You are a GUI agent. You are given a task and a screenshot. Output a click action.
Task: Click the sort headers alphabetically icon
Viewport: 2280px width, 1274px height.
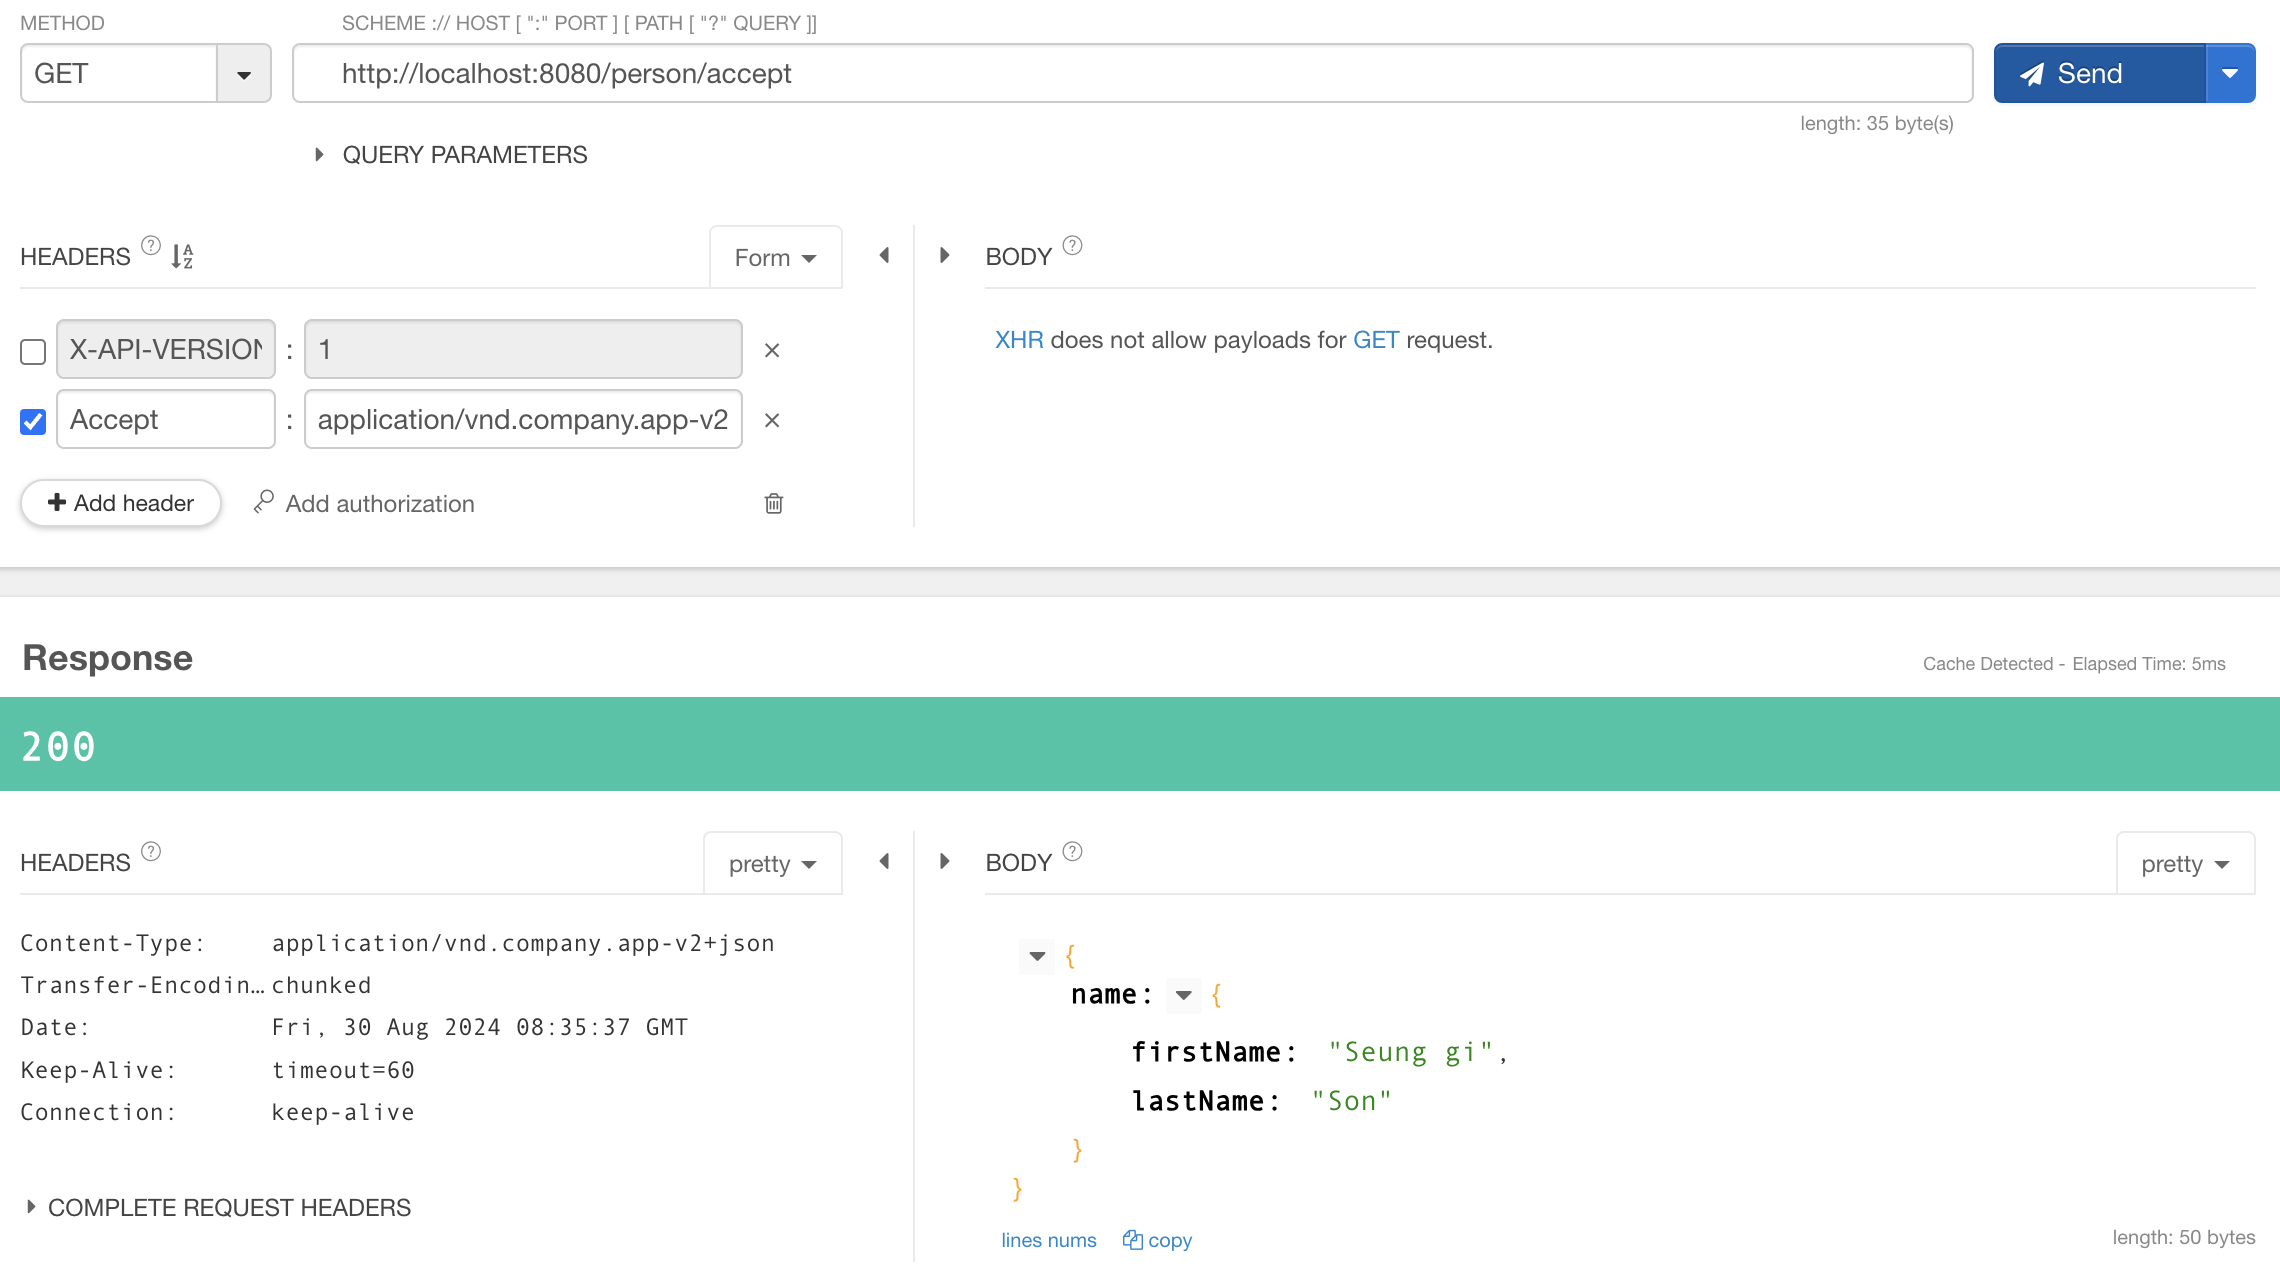point(182,256)
